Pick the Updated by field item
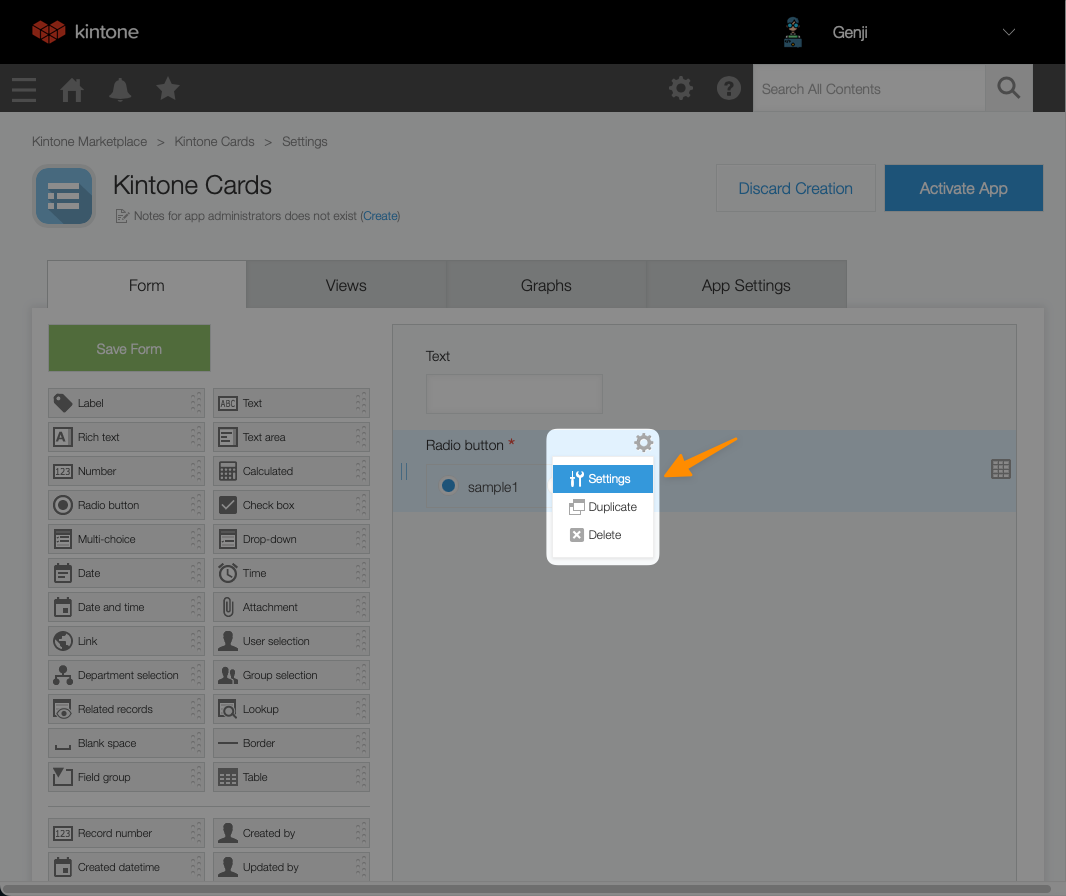 pyautogui.click(x=291, y=867)
